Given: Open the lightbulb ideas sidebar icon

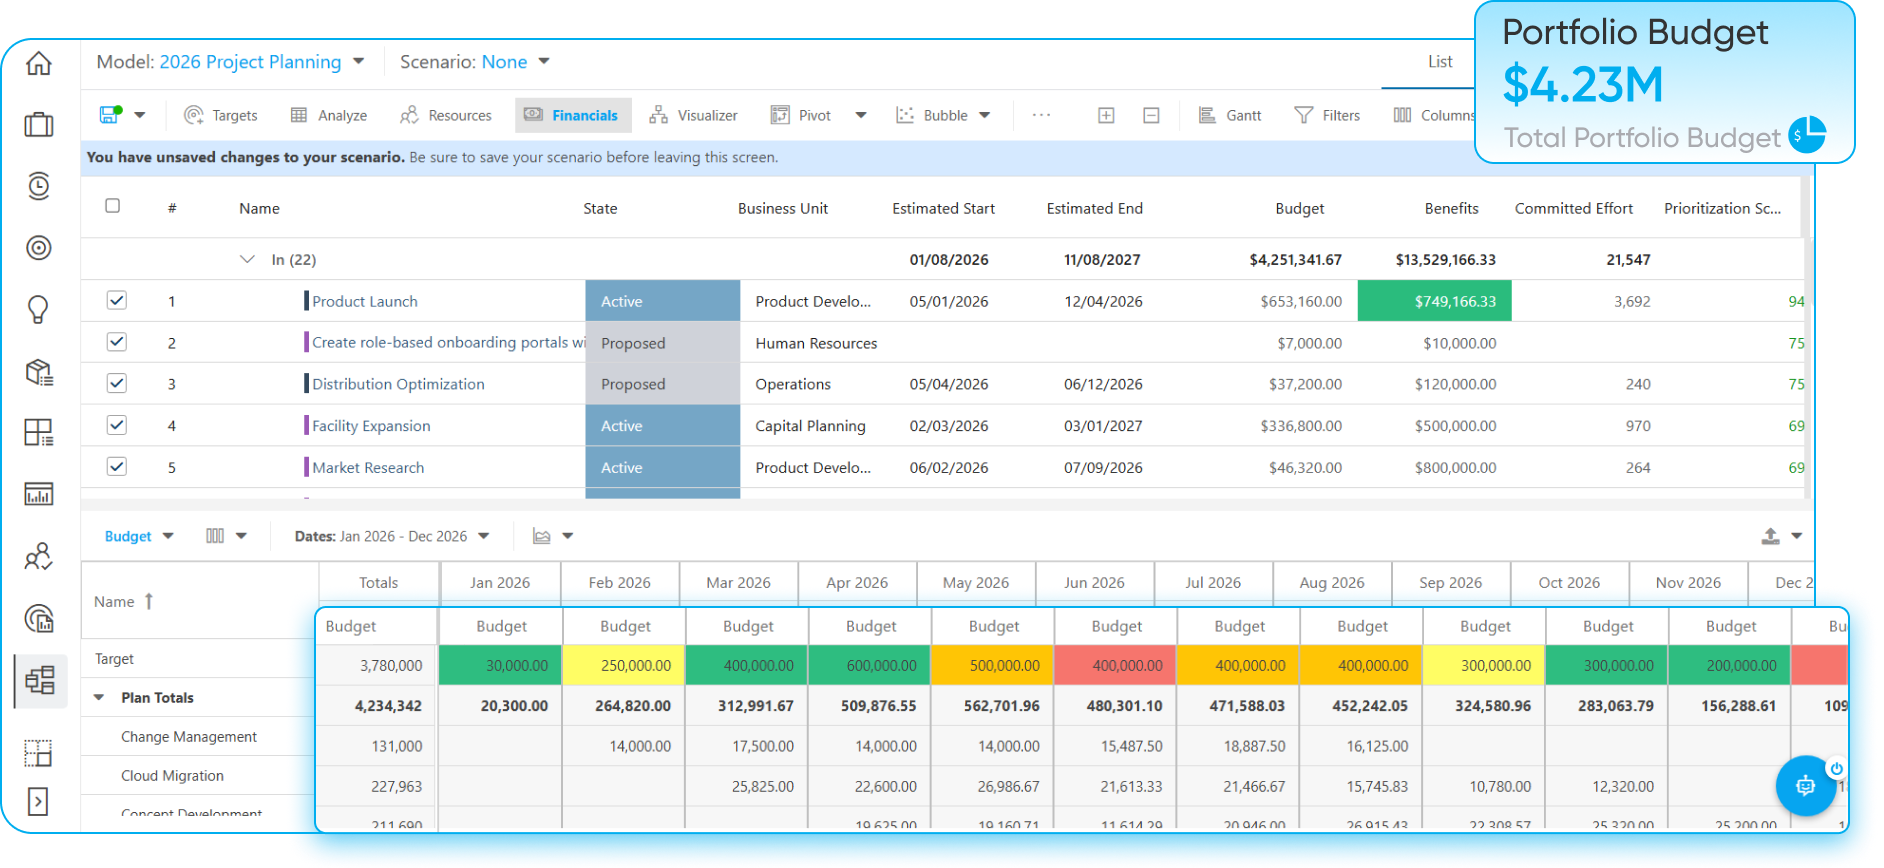Looking at the screenshot, I should (39, 310).
